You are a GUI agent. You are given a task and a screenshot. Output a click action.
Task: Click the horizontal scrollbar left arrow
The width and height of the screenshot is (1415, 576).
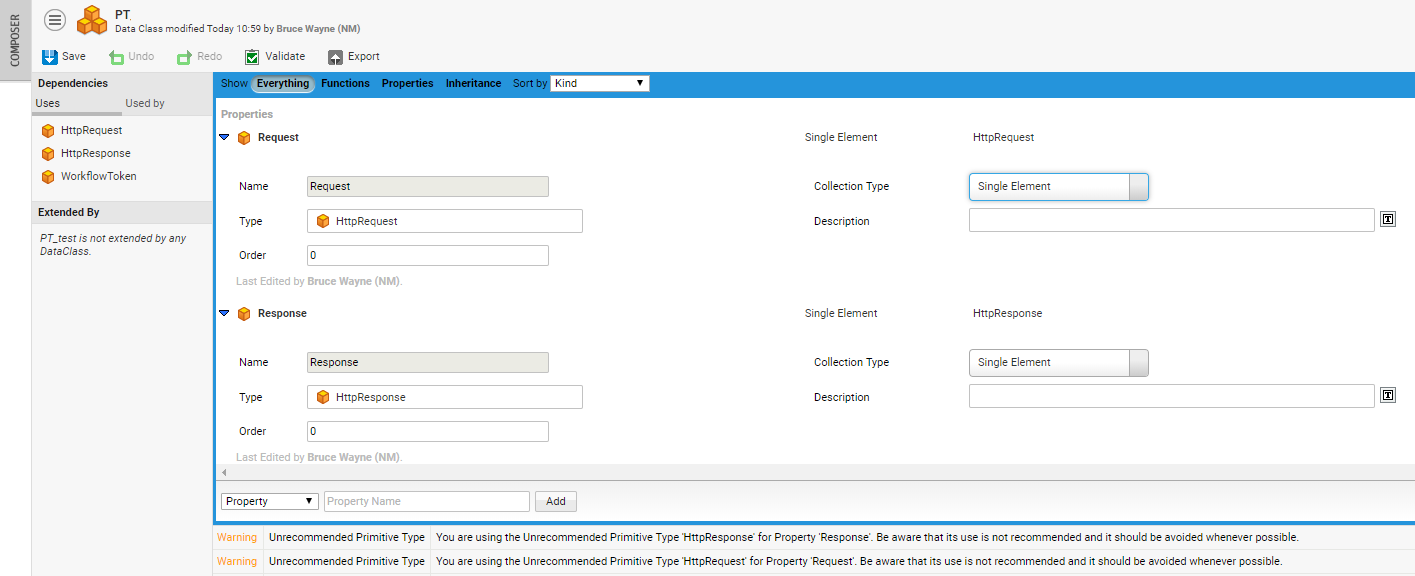(224, 472)
